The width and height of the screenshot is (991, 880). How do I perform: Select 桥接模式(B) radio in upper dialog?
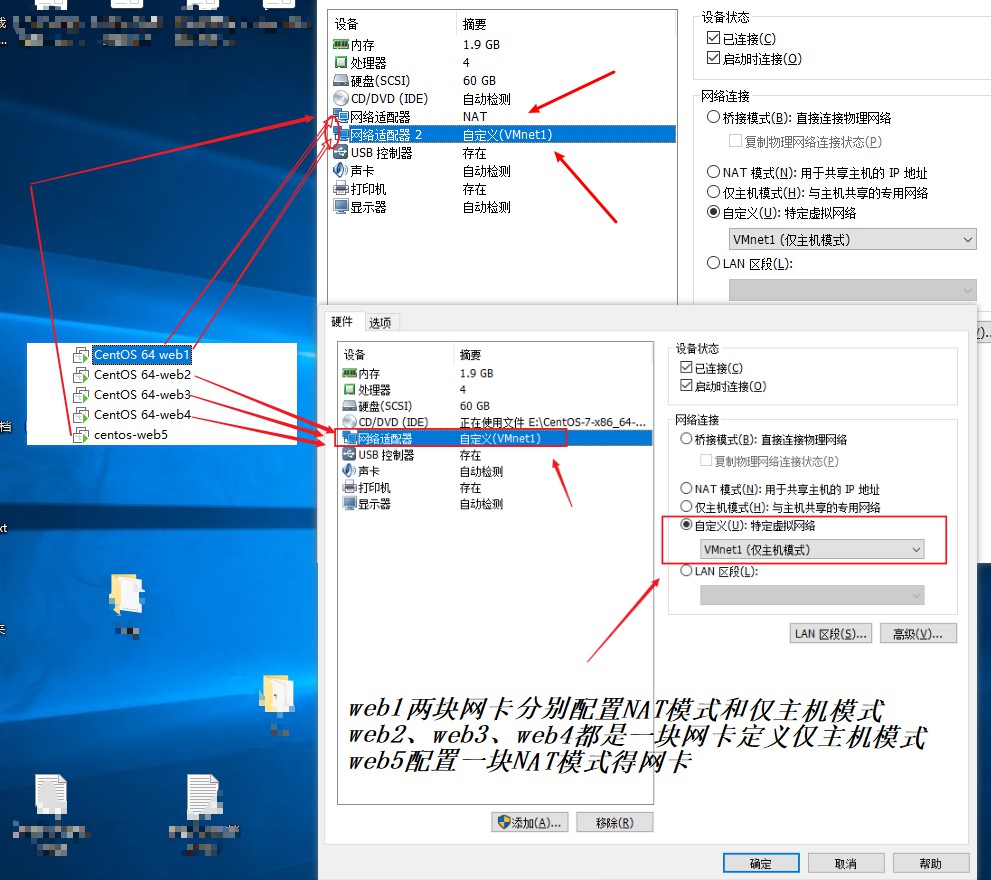pyautogui.click(x=714, y=117)
